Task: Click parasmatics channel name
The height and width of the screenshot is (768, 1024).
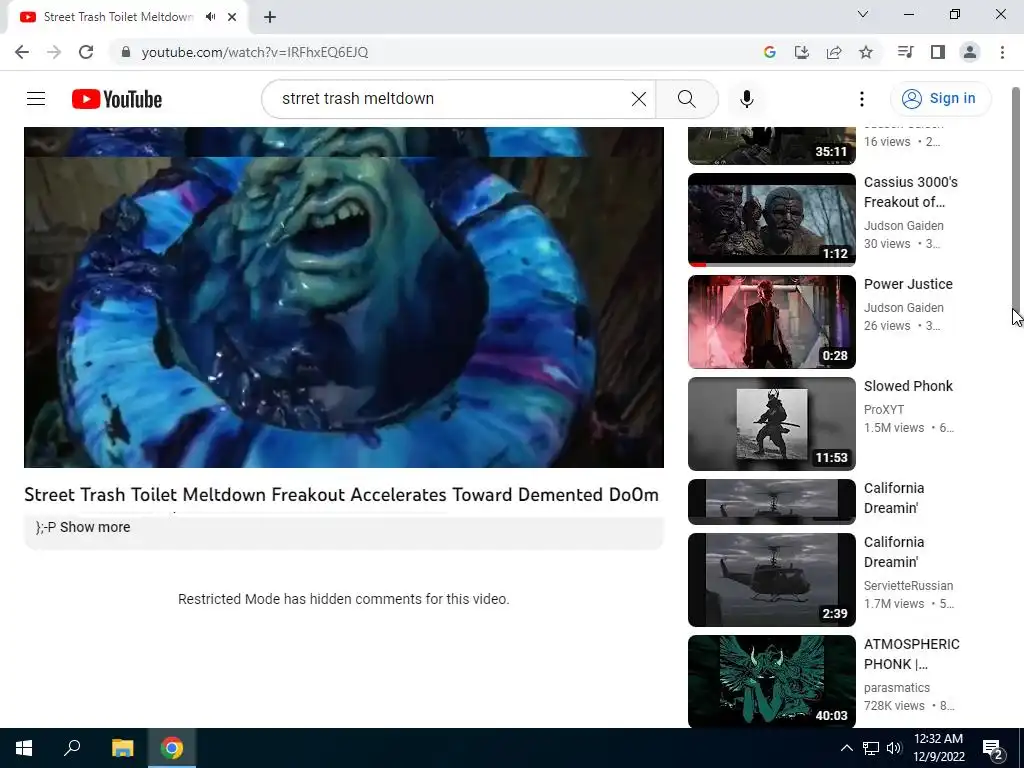Action: pos(897,688)
